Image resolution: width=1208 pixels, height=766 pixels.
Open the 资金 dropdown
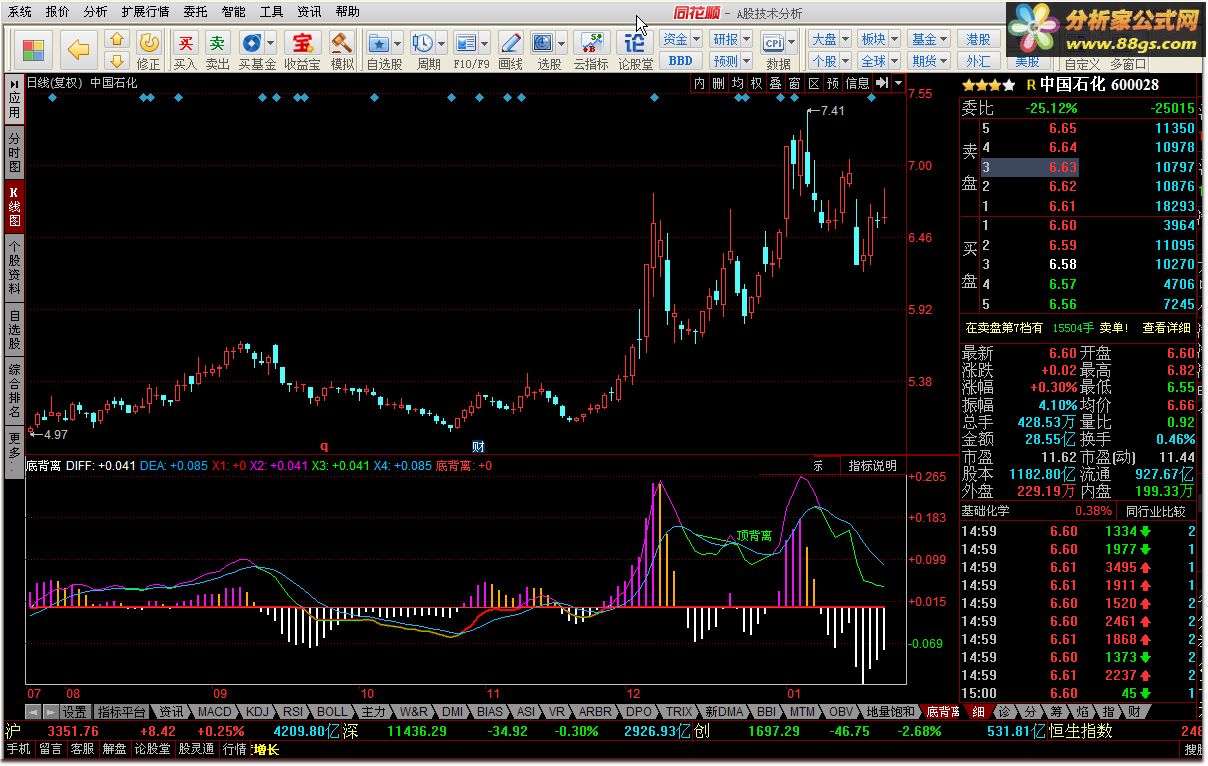tap(682, 39)
